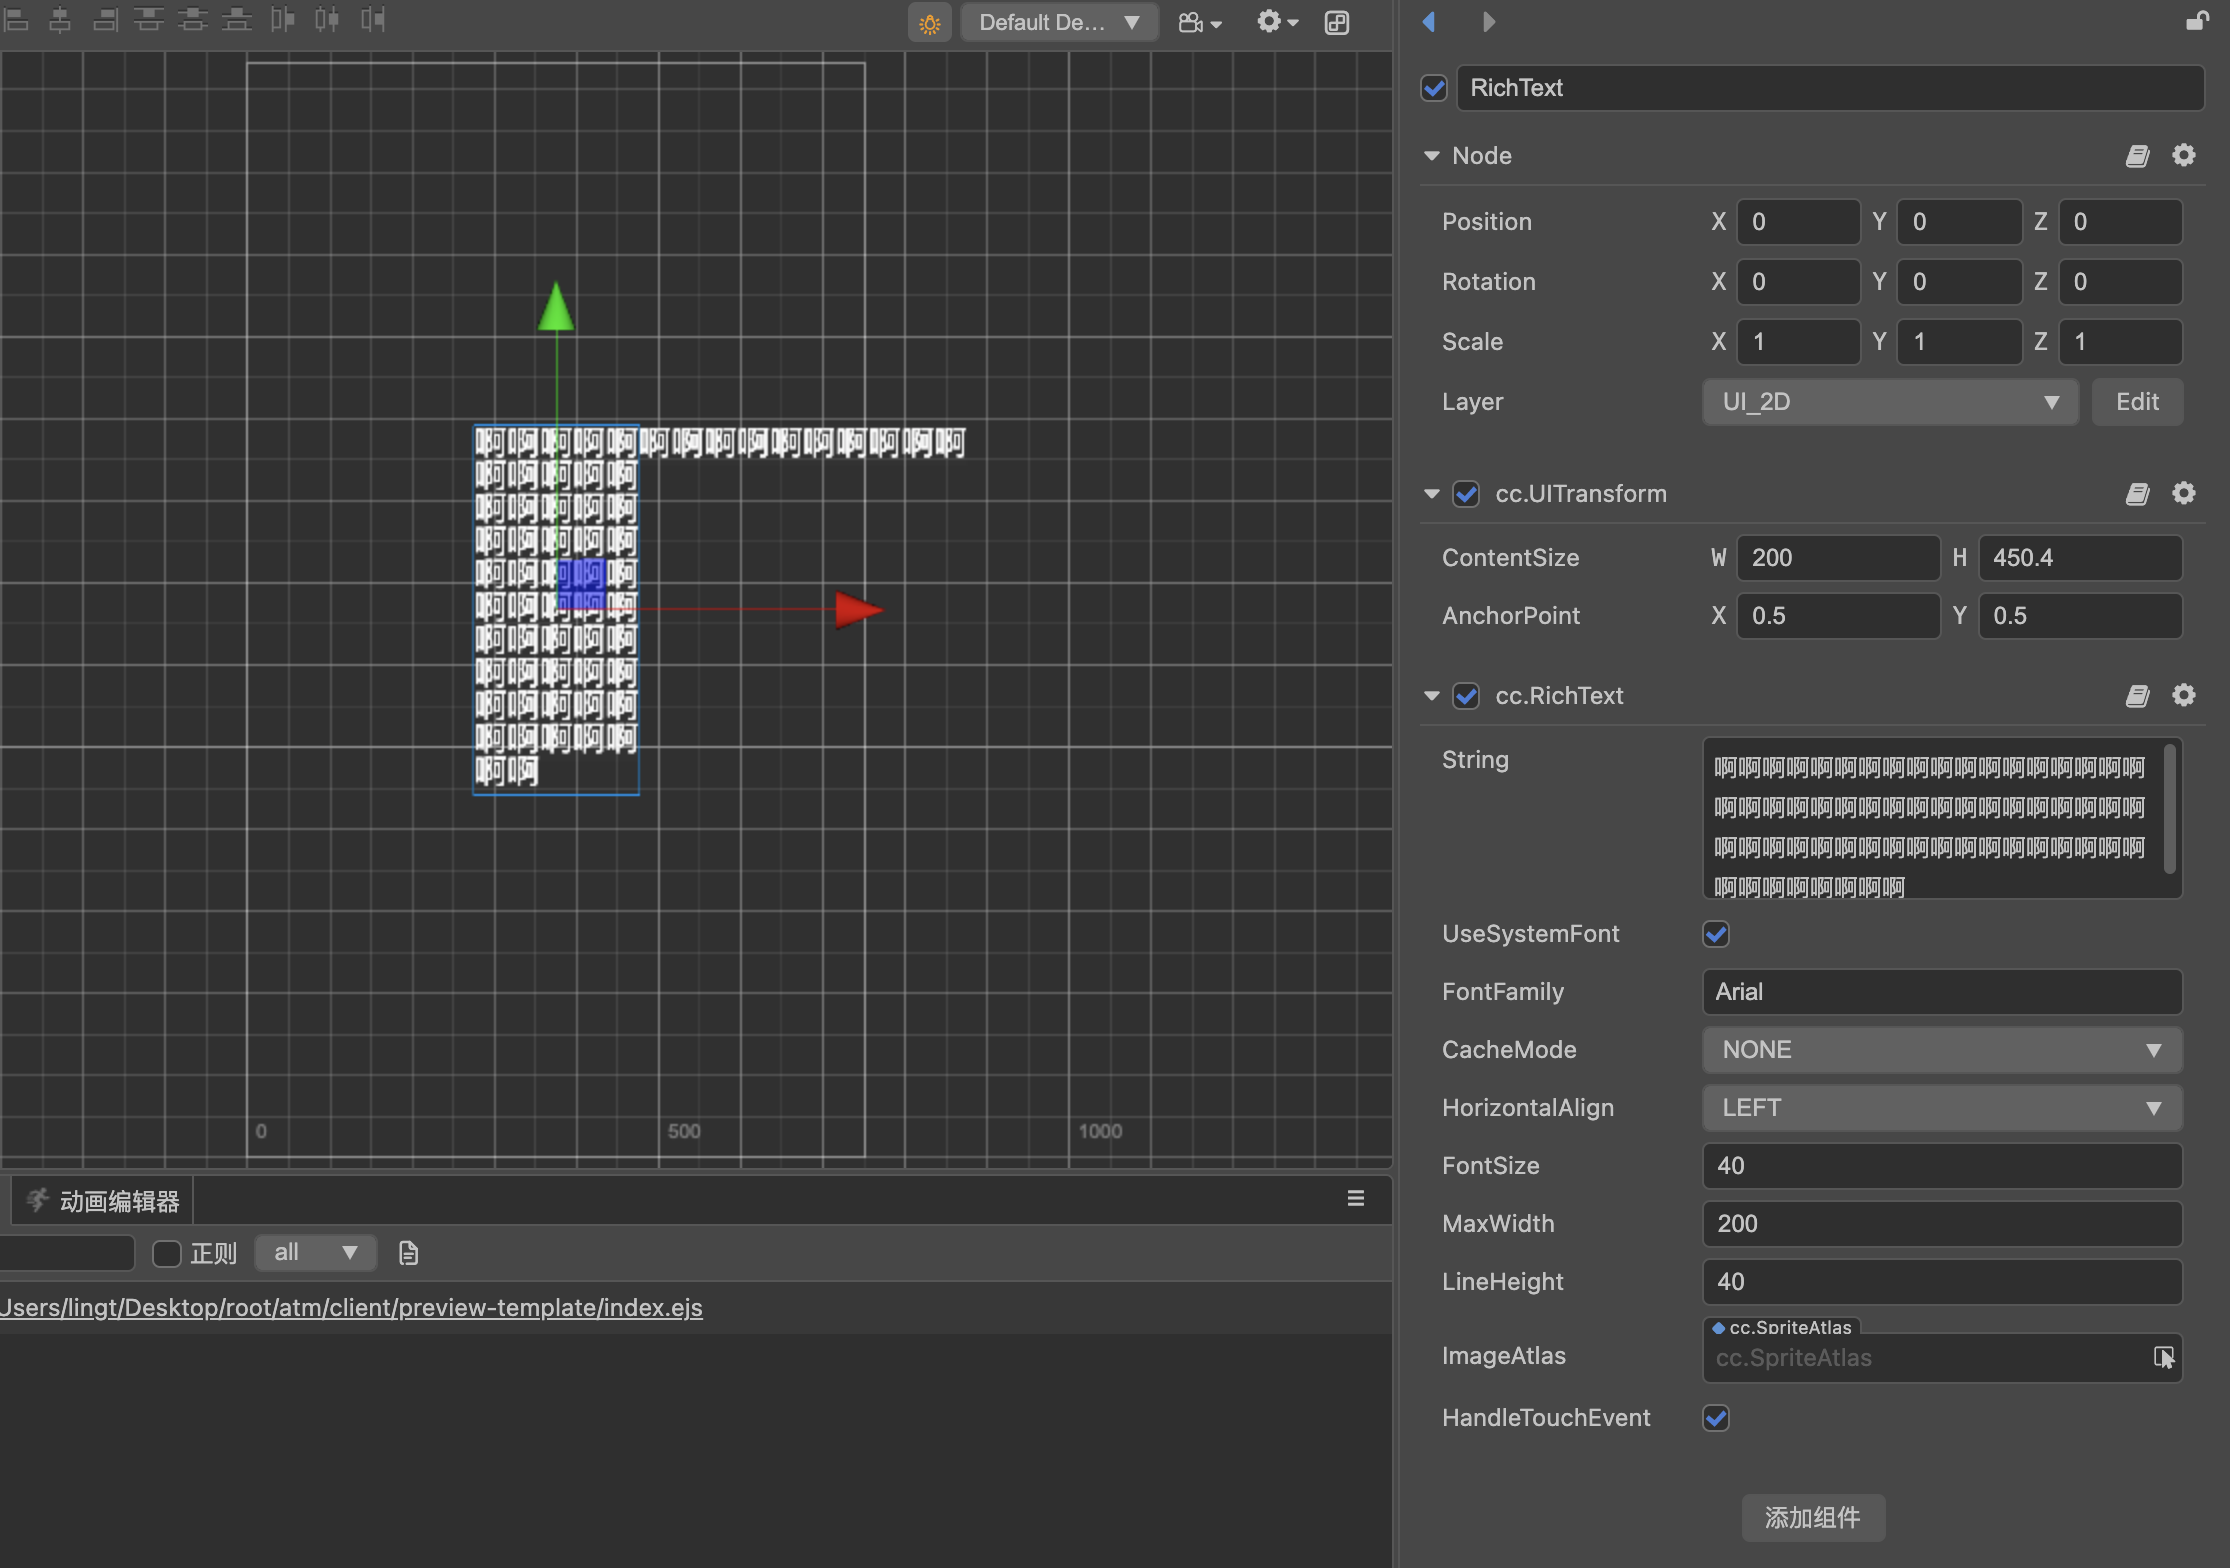This screenshot has height=1568, width=2230.
Task: Toggle the scene light bulb icon
Action: click(x=929, y=23)
